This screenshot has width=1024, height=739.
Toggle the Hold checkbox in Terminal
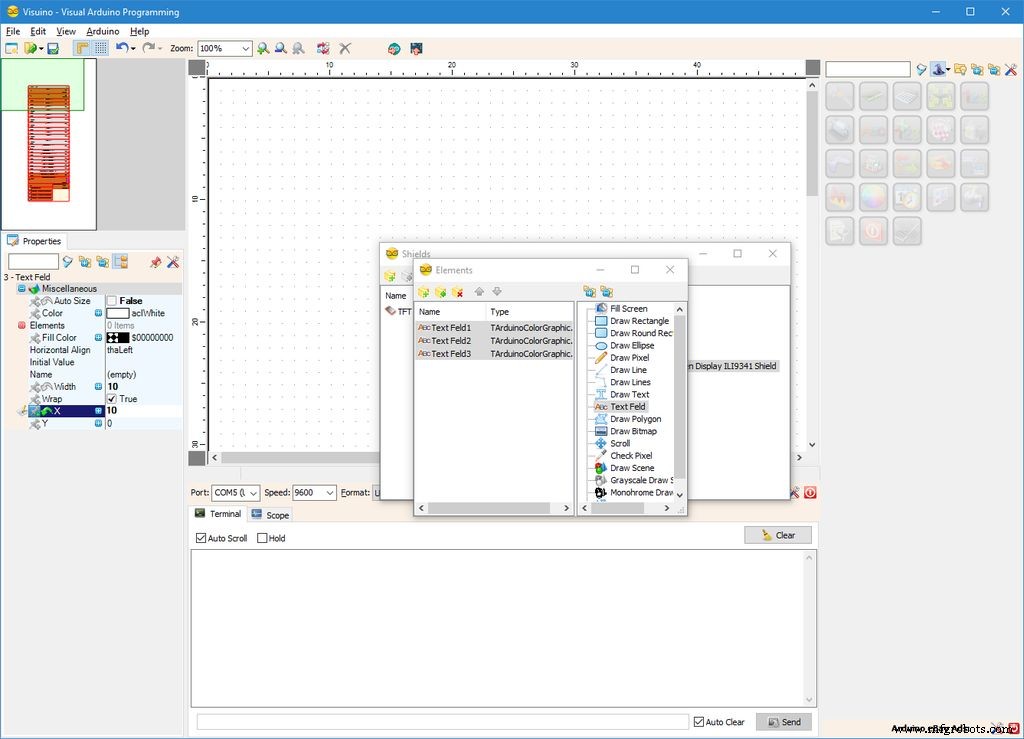(263, 538)
